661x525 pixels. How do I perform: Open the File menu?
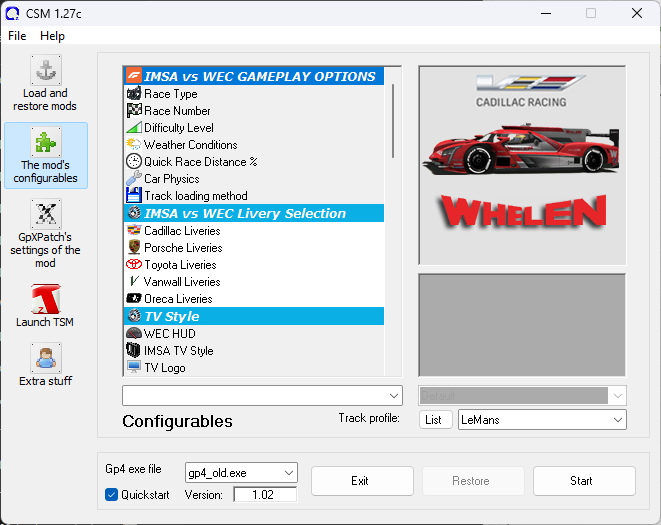tap(17, 36)
